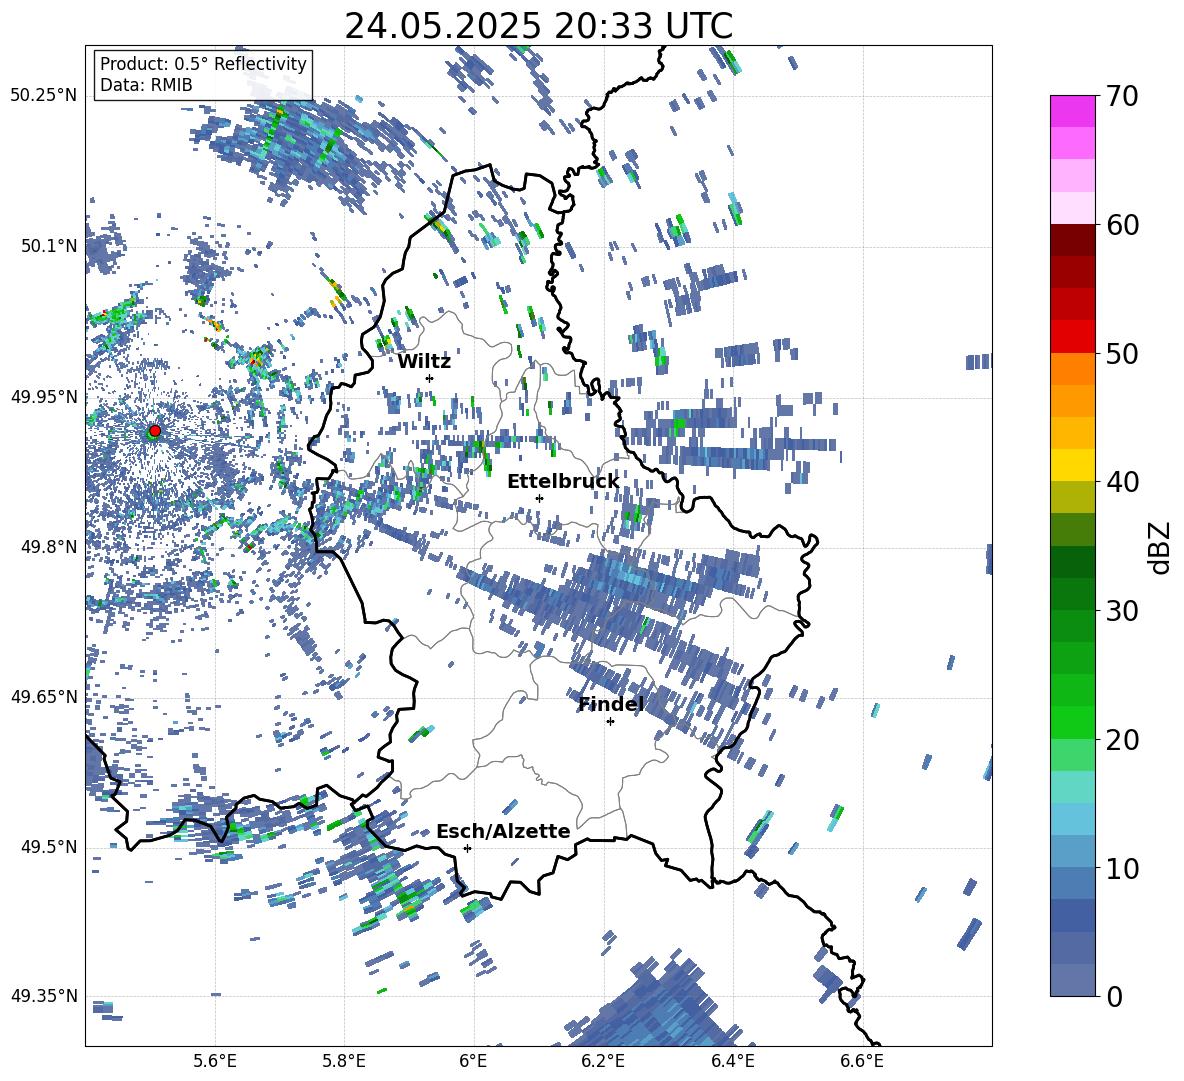Click the 5.6°E longitude label

(215, 1061)
